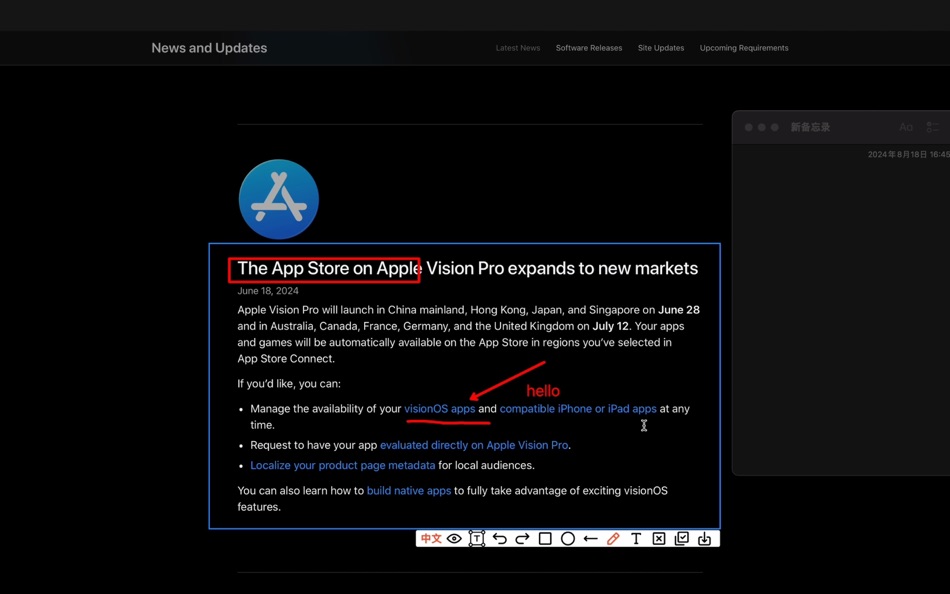Select the rectangle shape tool
The height and width of the screenshot is (594, 950).
pos(545,538)
